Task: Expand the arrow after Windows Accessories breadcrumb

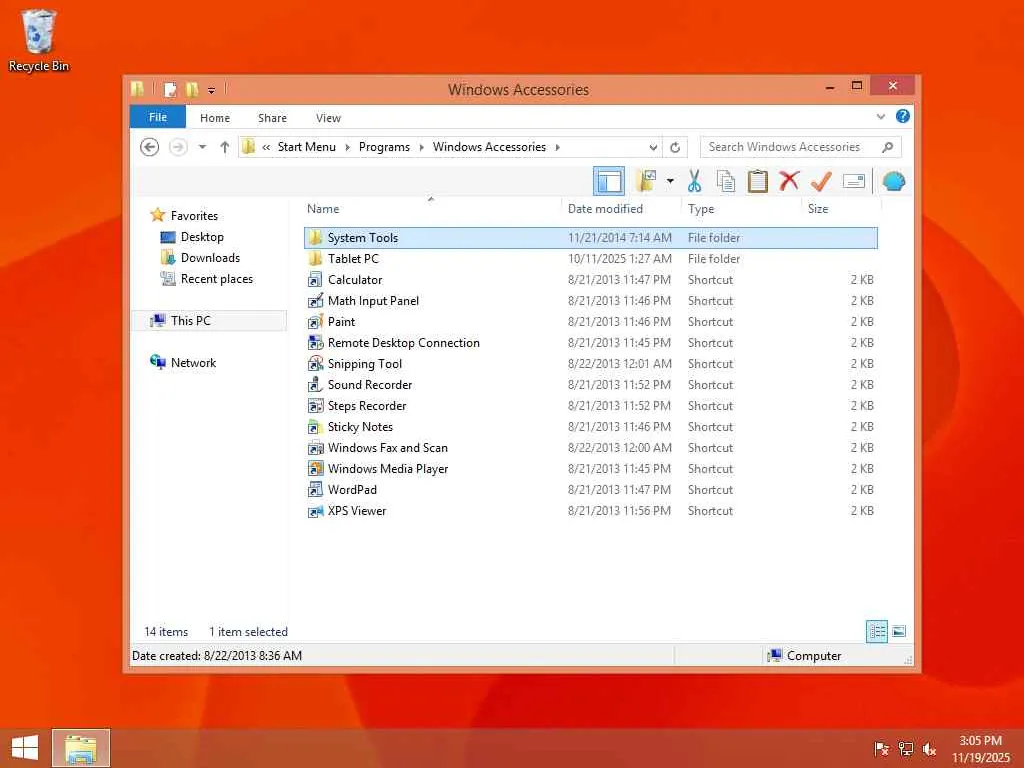Action: click(557, 148)
